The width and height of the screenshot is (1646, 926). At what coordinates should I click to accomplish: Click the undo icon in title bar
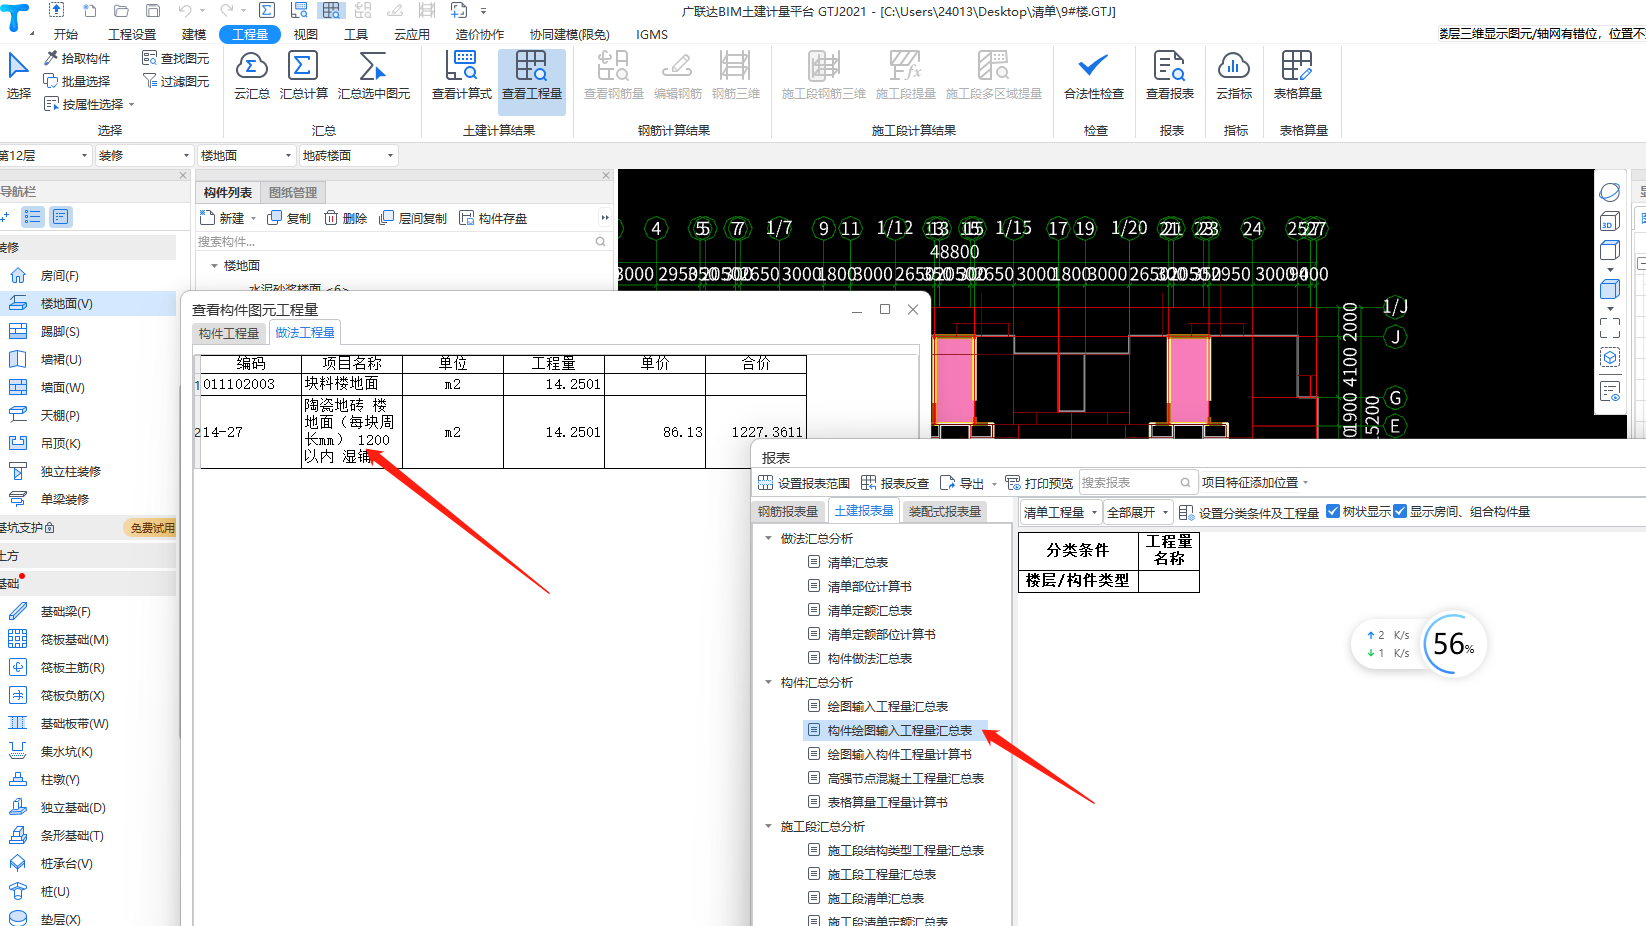[185, 11]
